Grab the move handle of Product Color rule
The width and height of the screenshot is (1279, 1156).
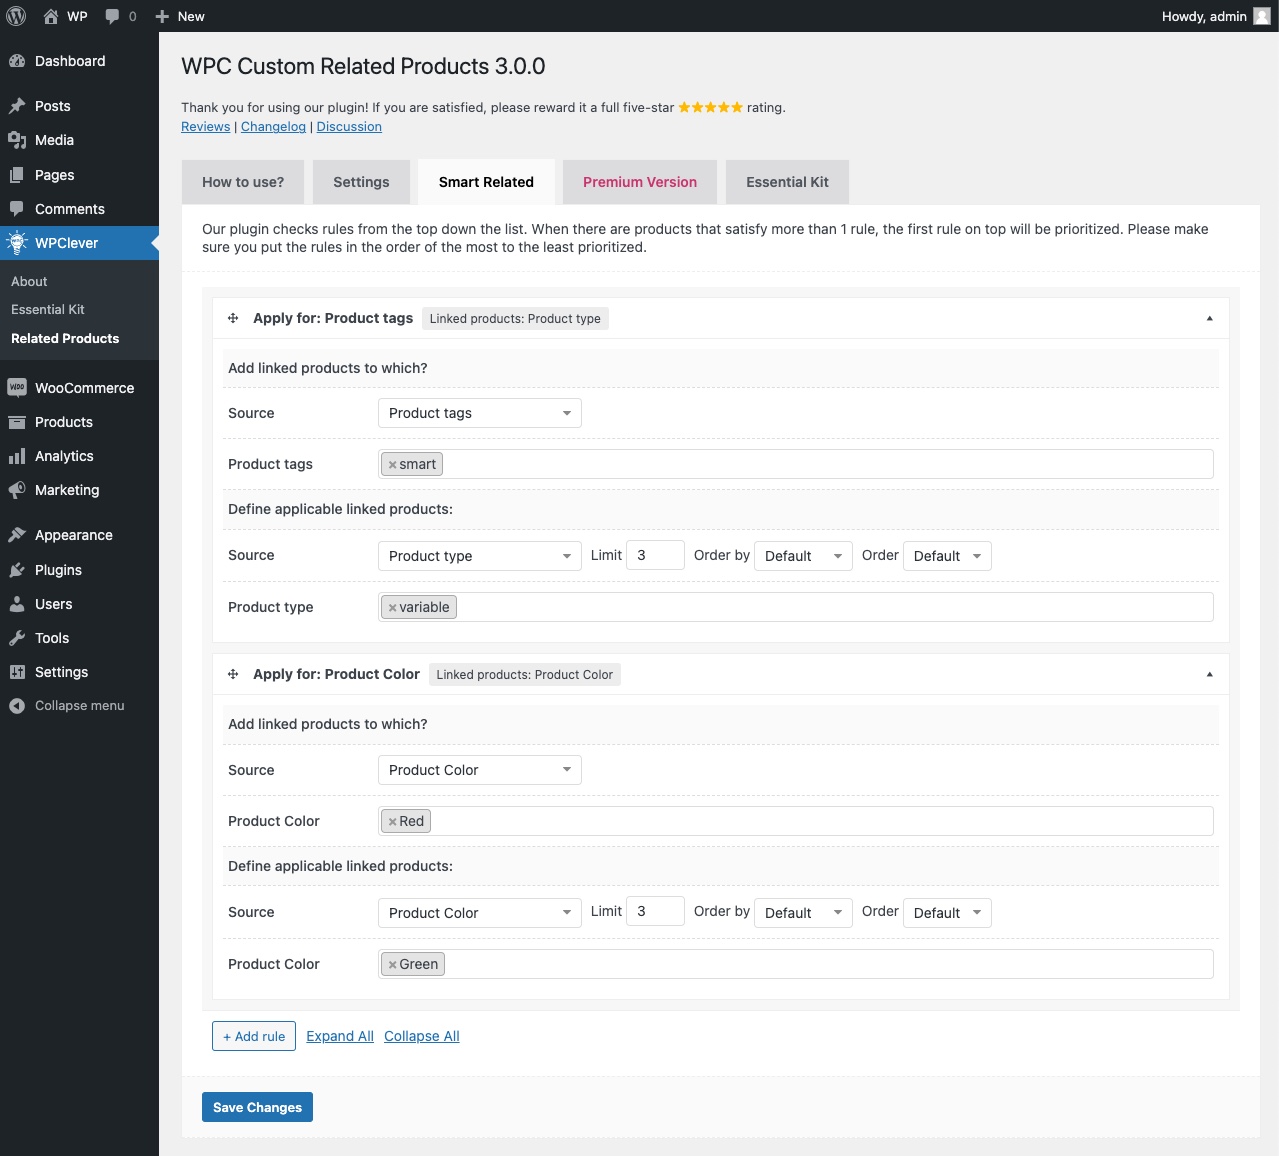(x=233, y=674)
